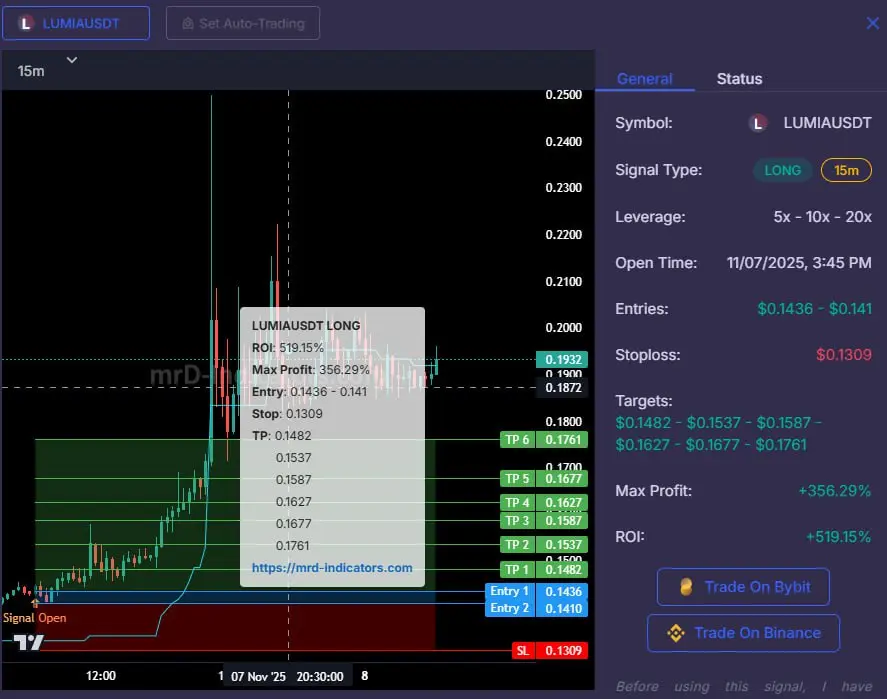Screen dimensions: 887x699
Task: Click the 12:00 time axis label
Action: point(101,676)
